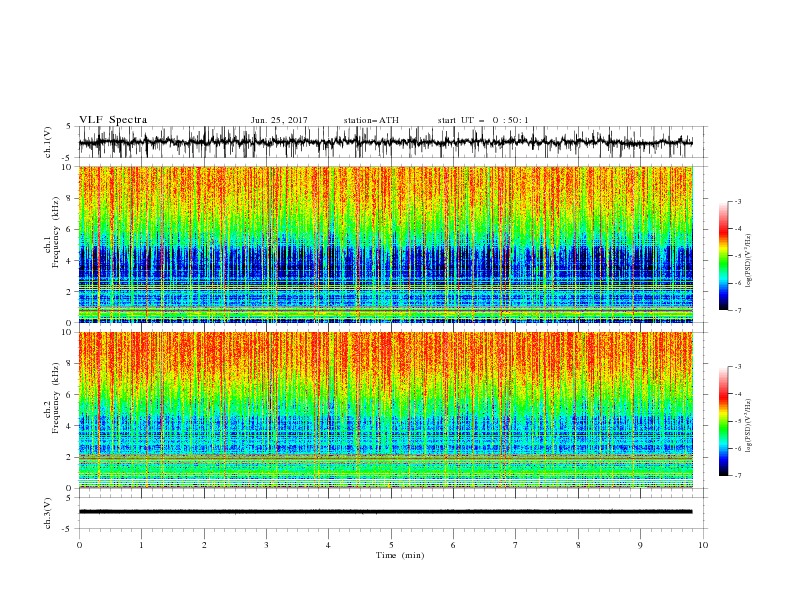Click the ch.2 colorbar 'log(PSD)(V²/Hz)' label
792x612 pixels.
click(x=749, y=426)
